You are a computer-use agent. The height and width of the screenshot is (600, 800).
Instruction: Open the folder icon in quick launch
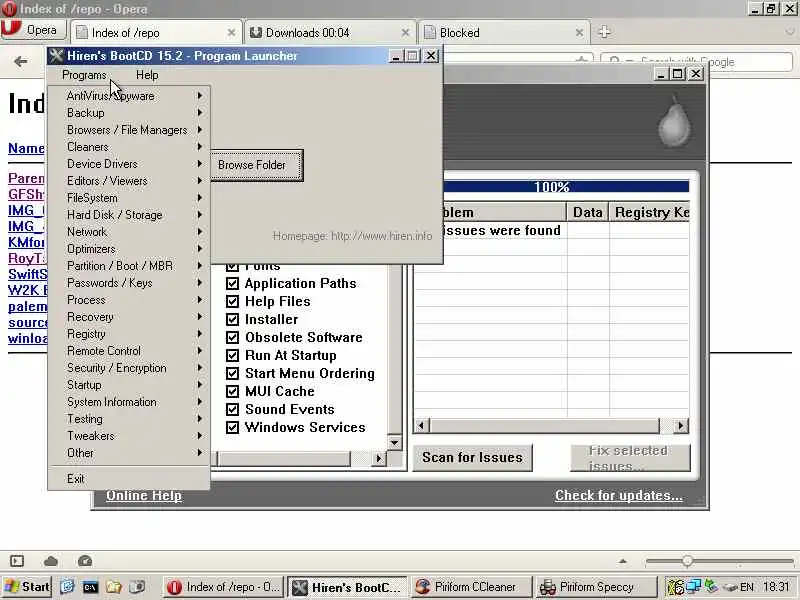pos(114,587)
